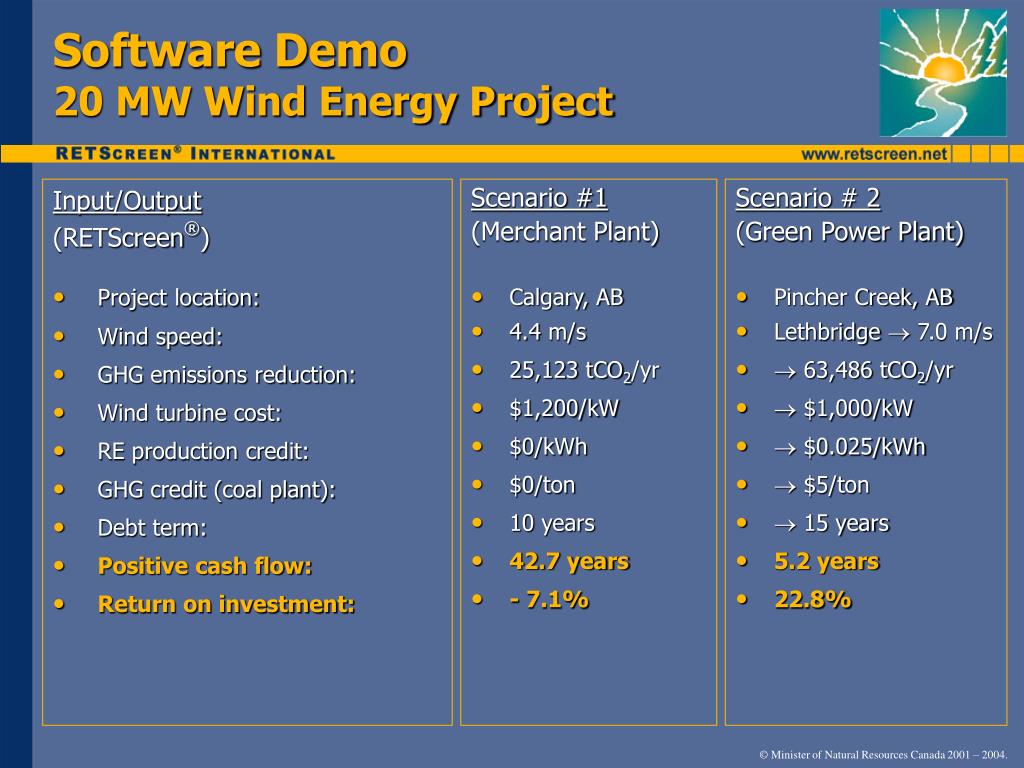1024x768 pixels.
Task: Click the 'Input/Output' heading
Action: 127,201
